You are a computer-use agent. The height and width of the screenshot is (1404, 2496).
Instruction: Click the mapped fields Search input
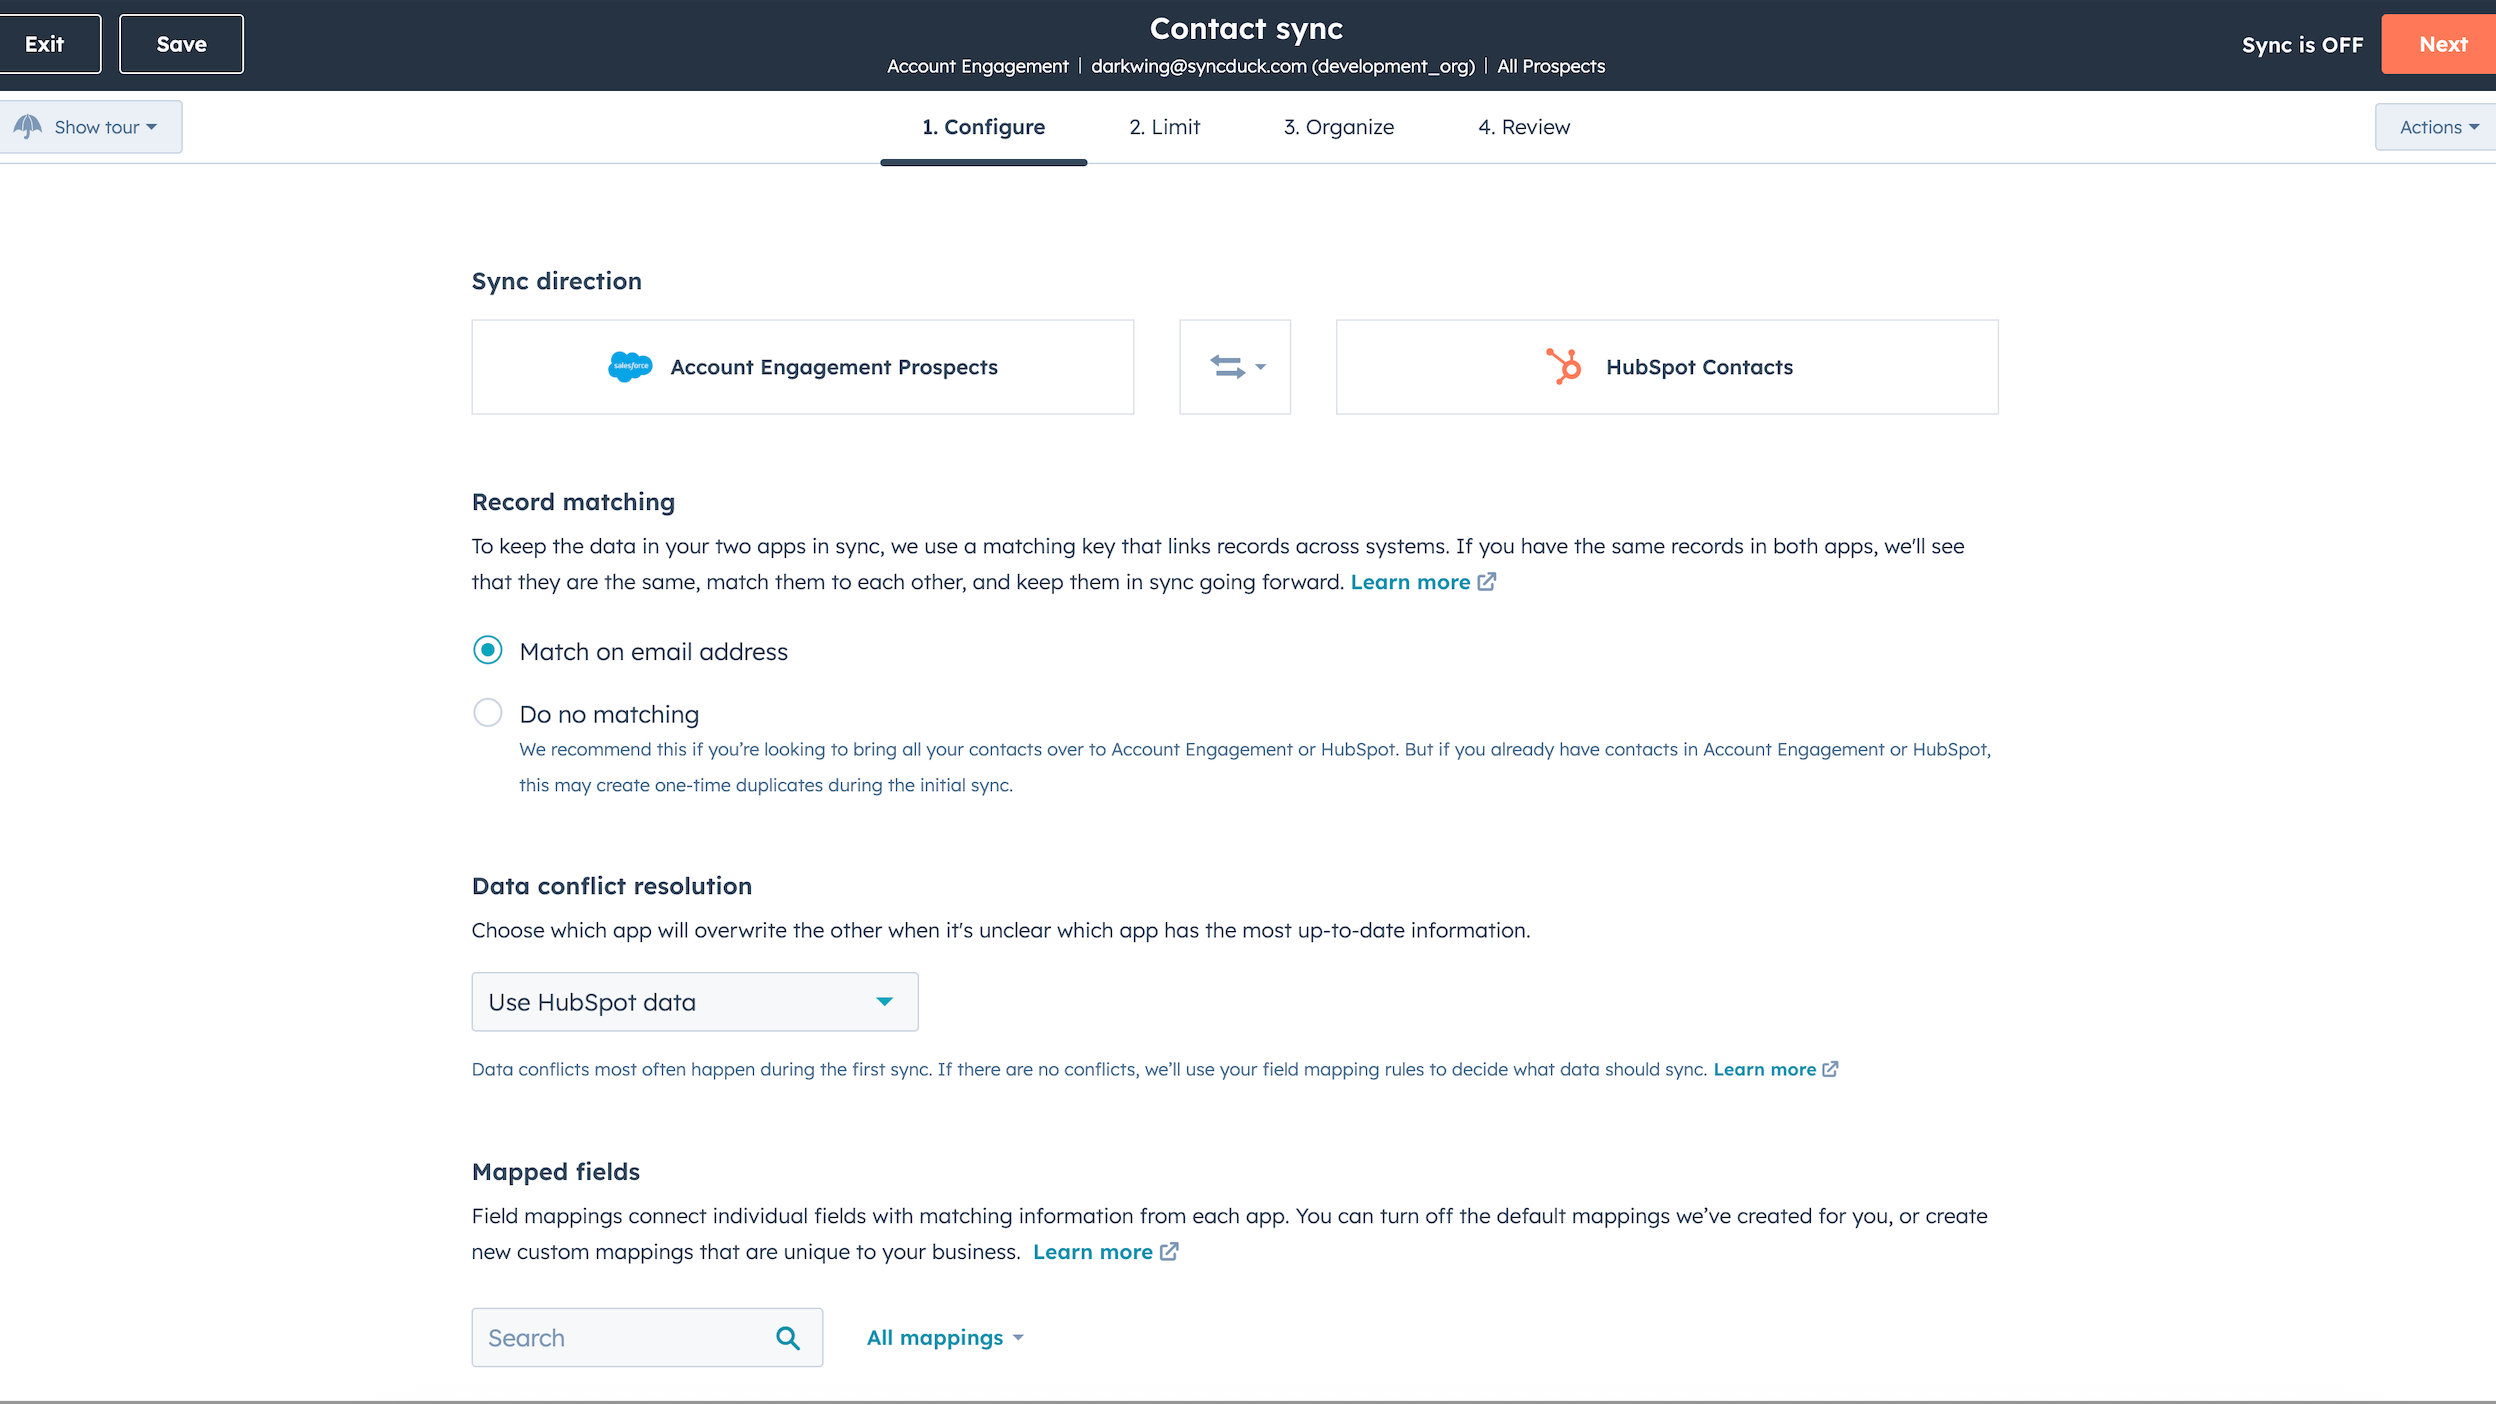pyautogui.click(x=620, y=1338)
